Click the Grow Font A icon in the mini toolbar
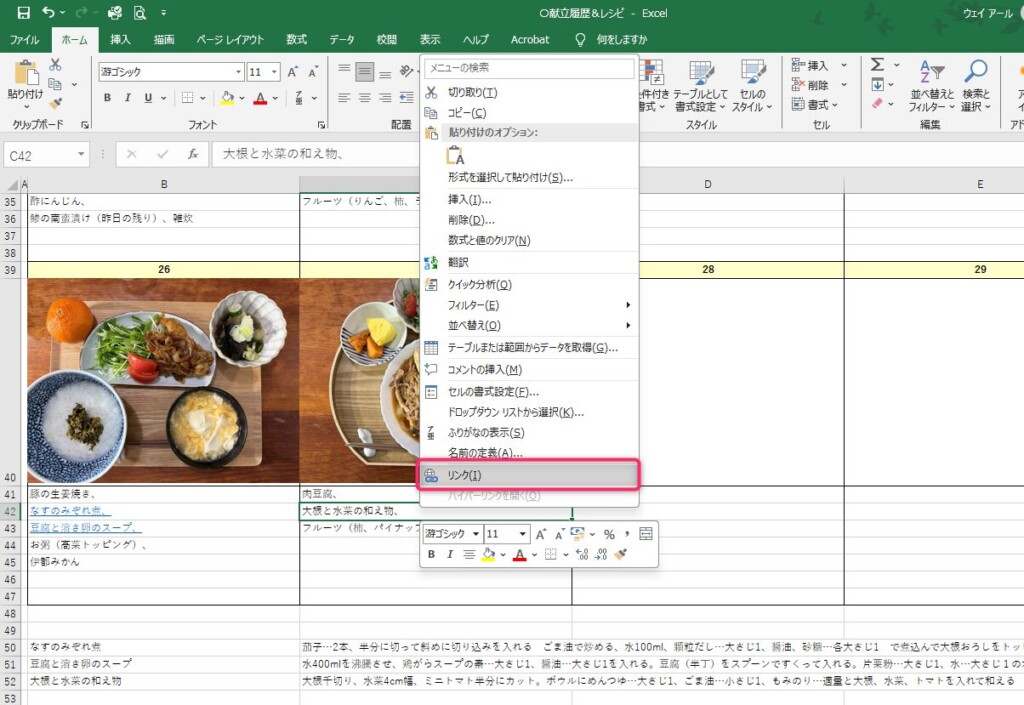 click(540, 533)
